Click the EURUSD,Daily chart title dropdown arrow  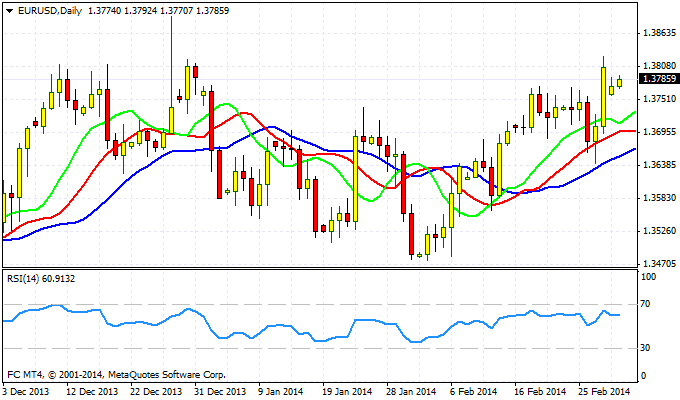coord(10,11)
